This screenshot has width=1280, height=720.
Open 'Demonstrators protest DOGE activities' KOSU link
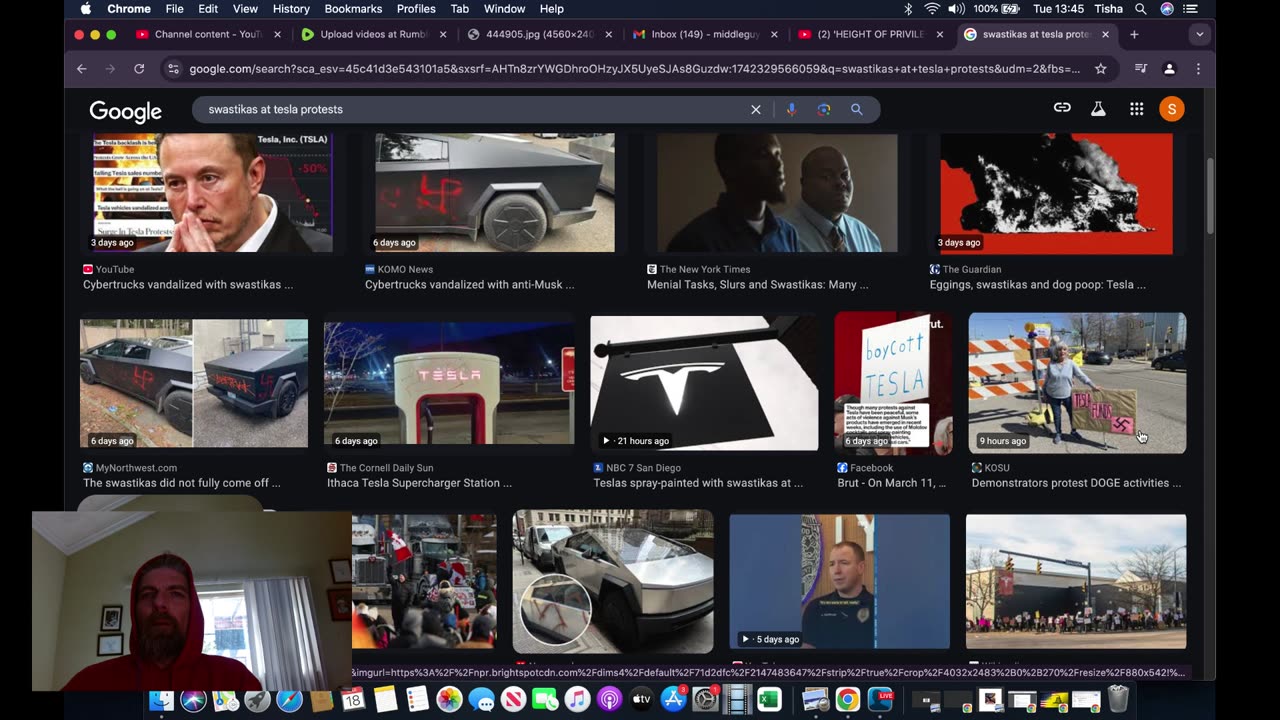(1076, 483)
